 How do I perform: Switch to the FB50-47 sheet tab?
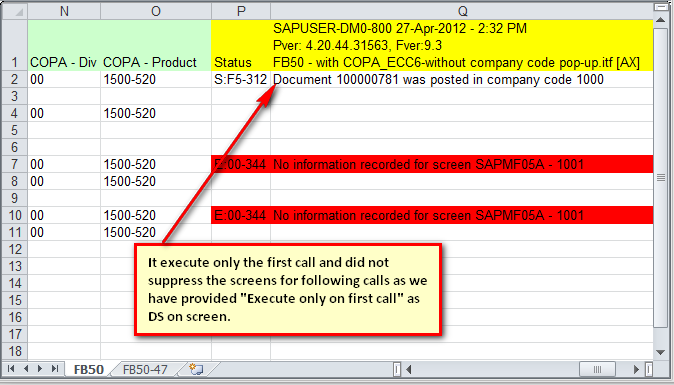click(145, 369)
